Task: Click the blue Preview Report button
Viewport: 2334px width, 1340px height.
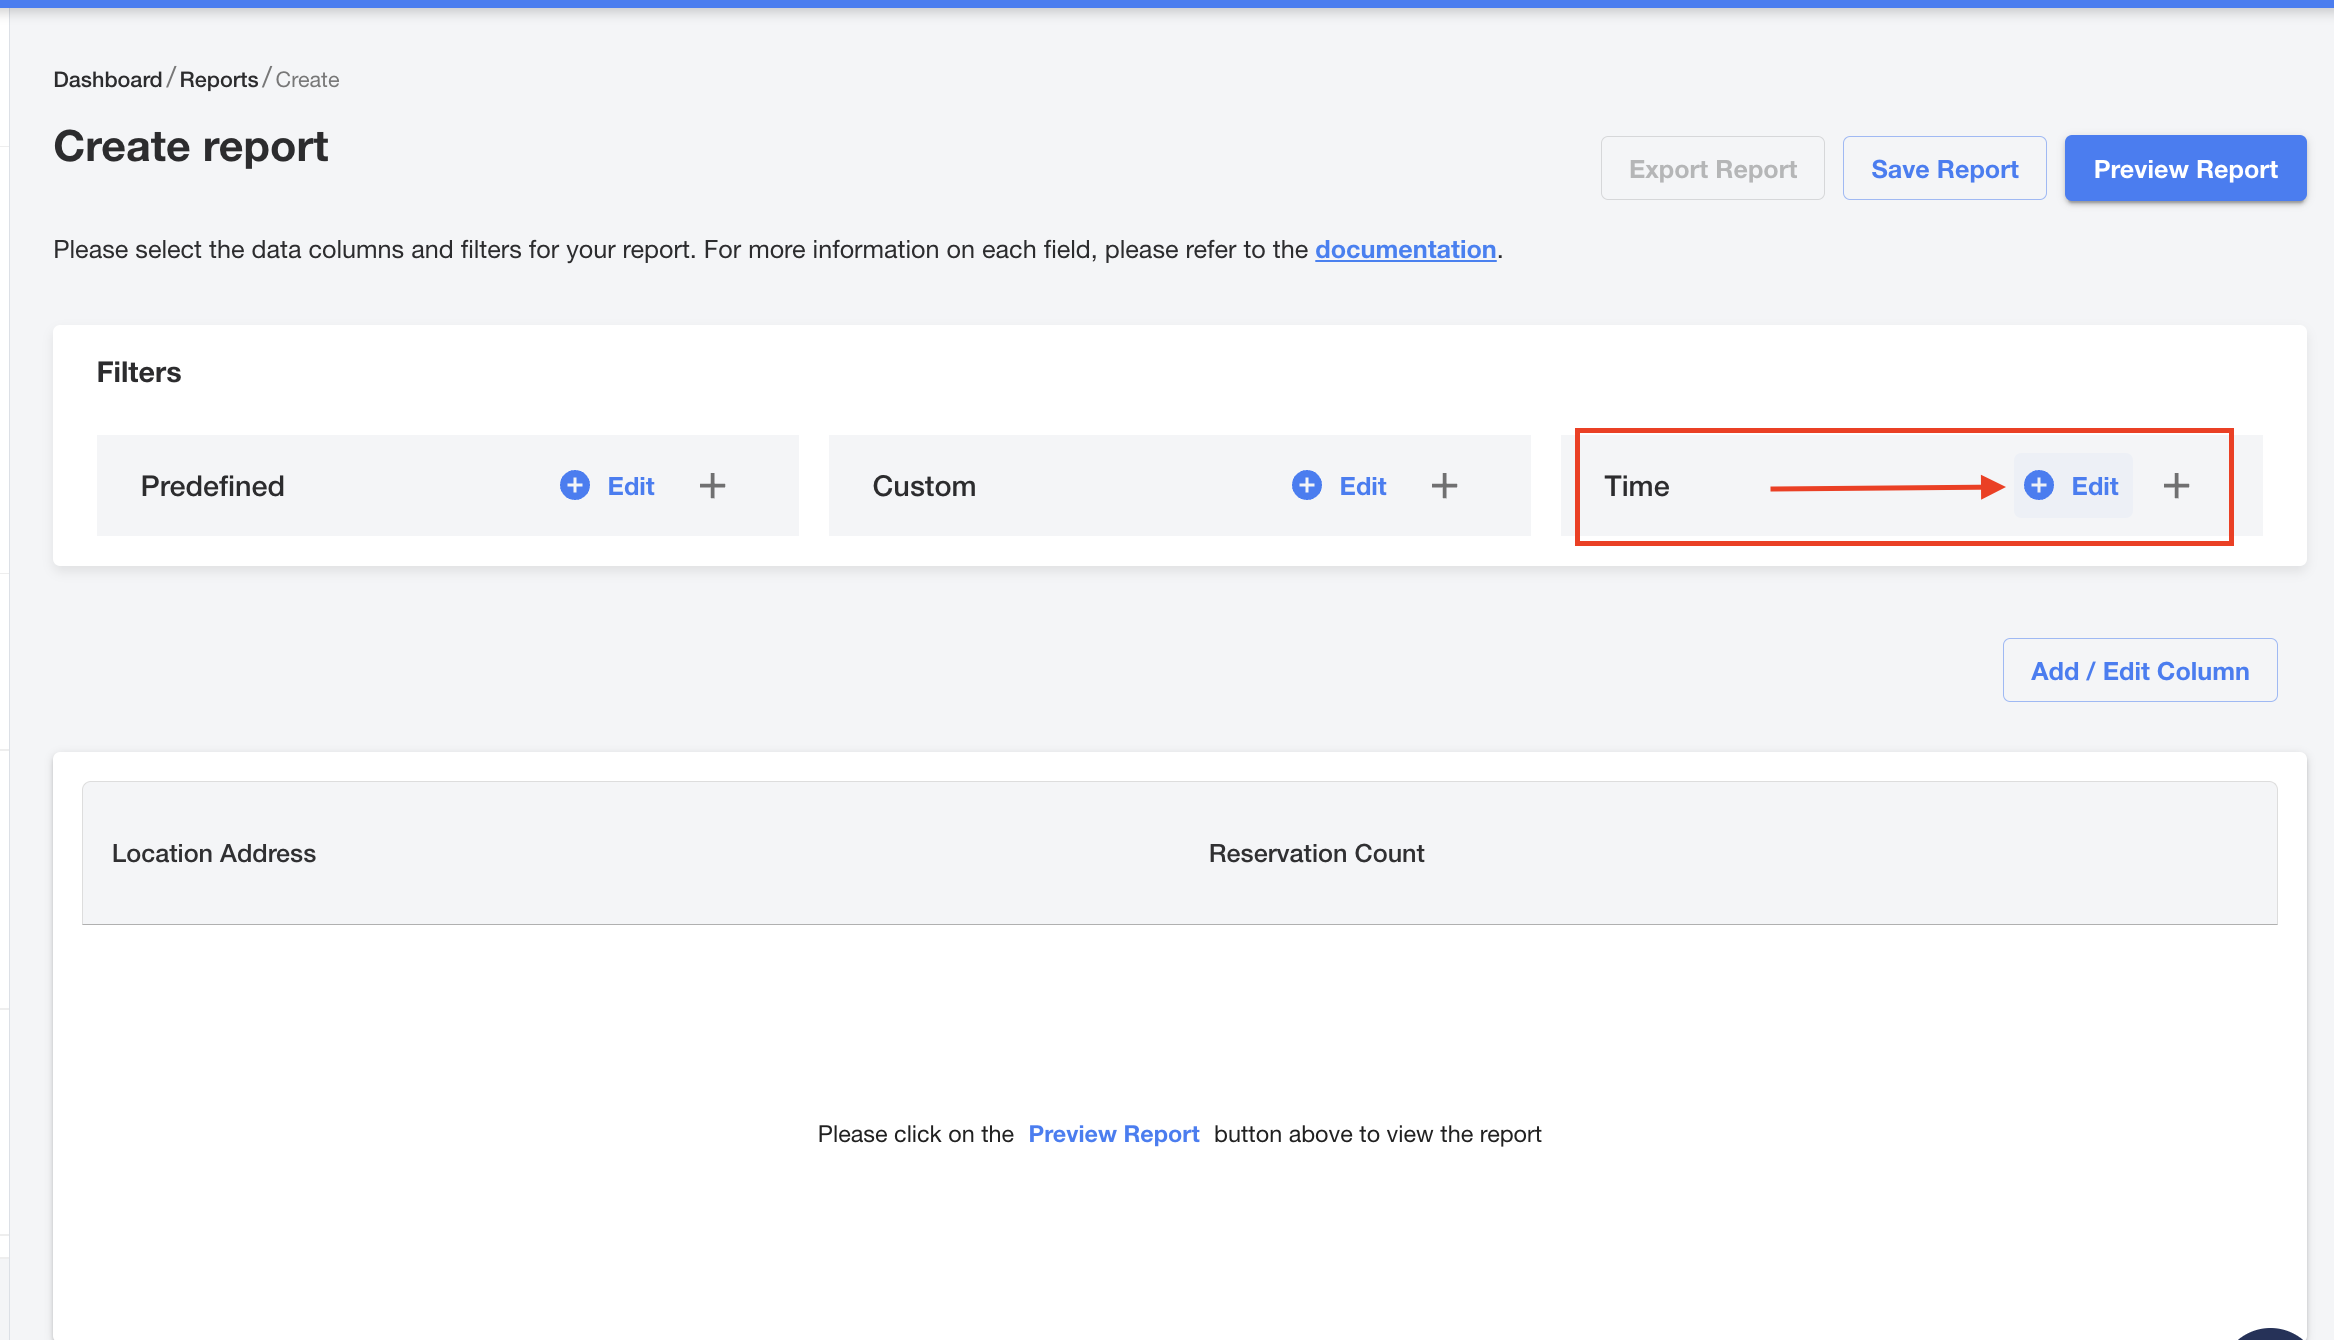Action: point(2185,169)
